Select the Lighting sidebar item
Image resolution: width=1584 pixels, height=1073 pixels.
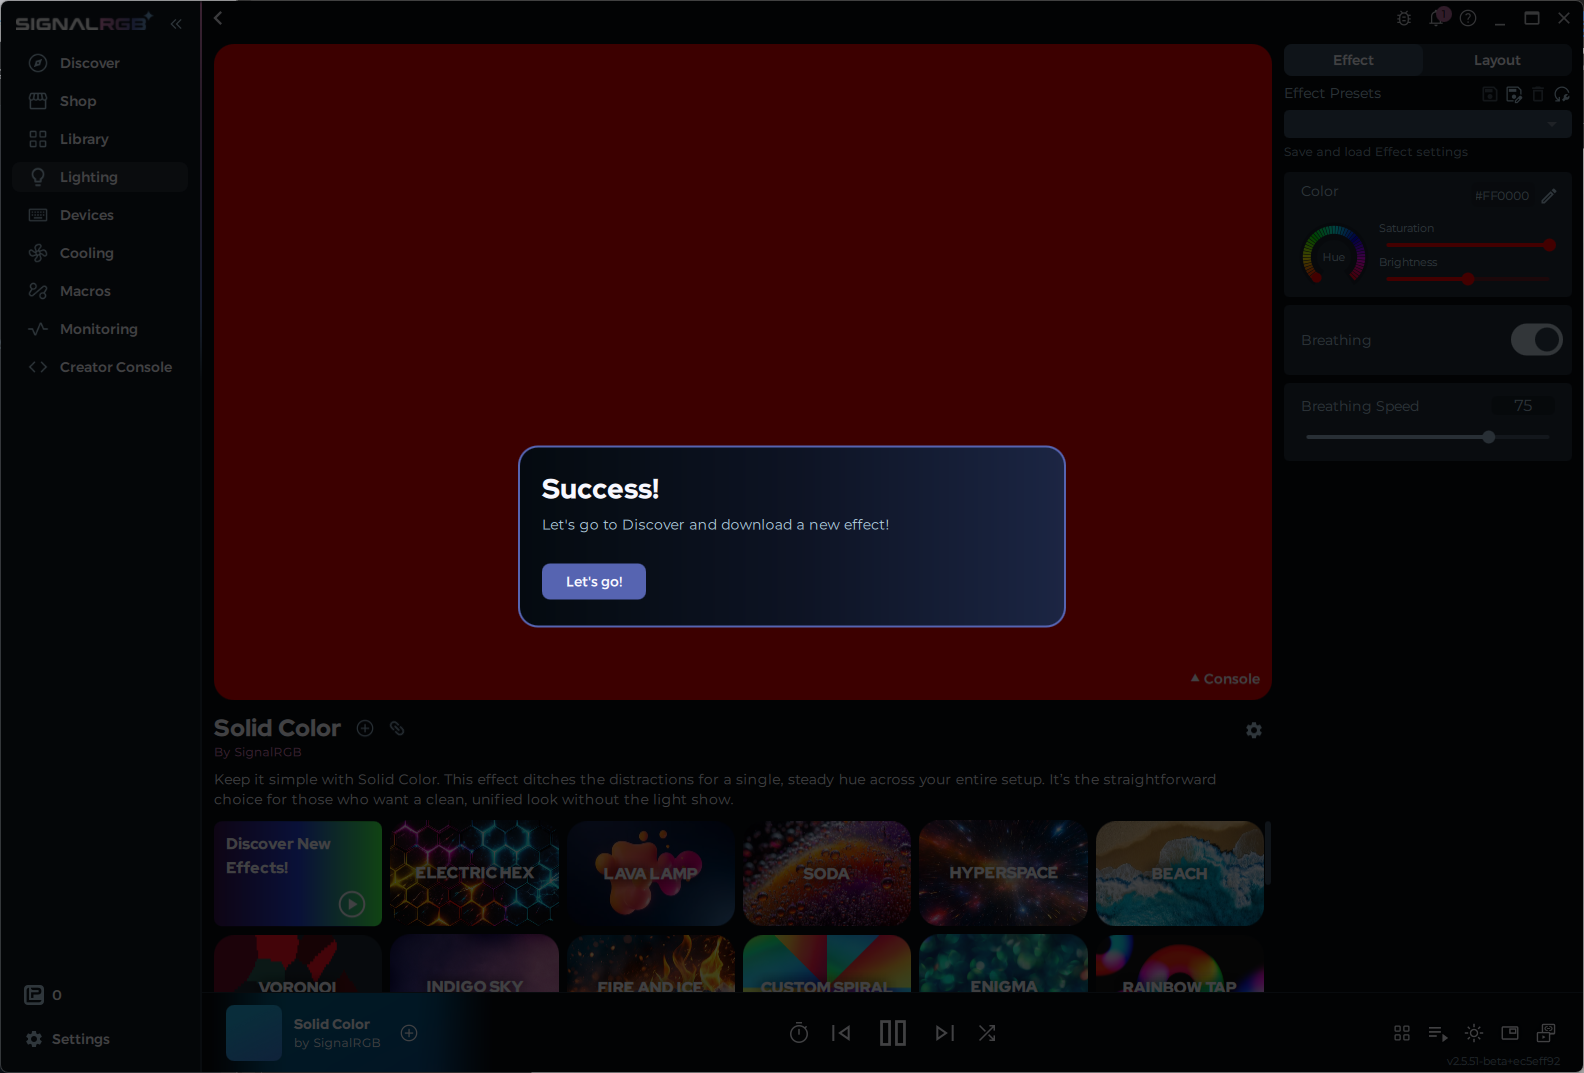pos(99,177)
